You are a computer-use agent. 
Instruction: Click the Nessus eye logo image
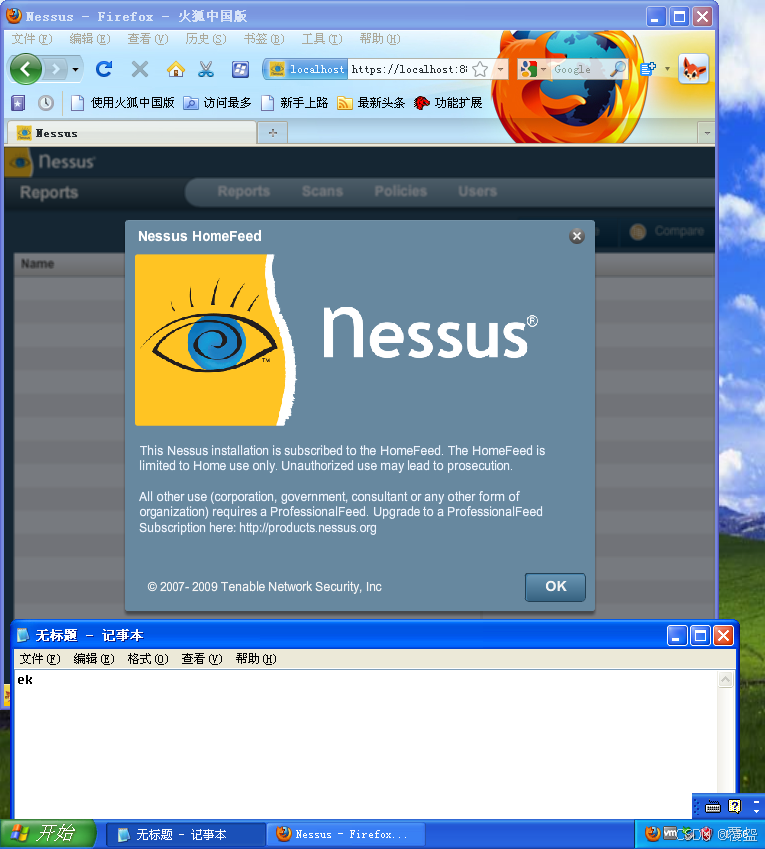(x=215, y=340)
